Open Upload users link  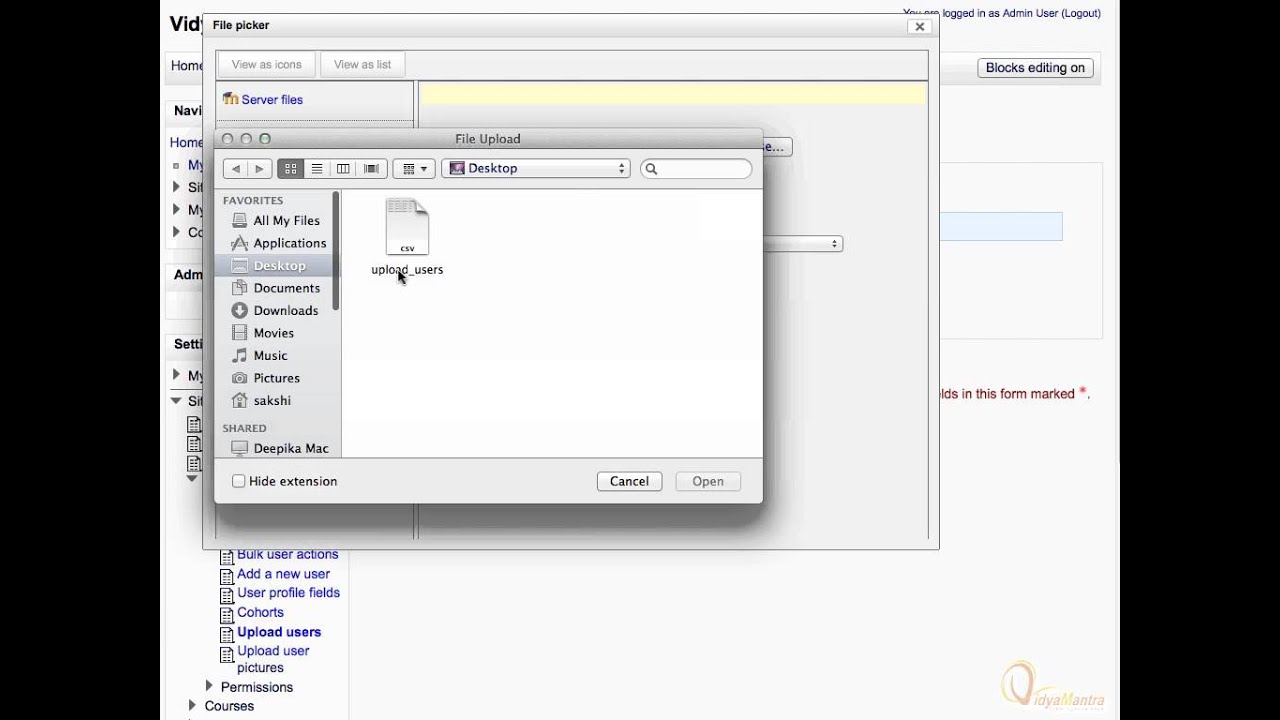pos(279,632)
